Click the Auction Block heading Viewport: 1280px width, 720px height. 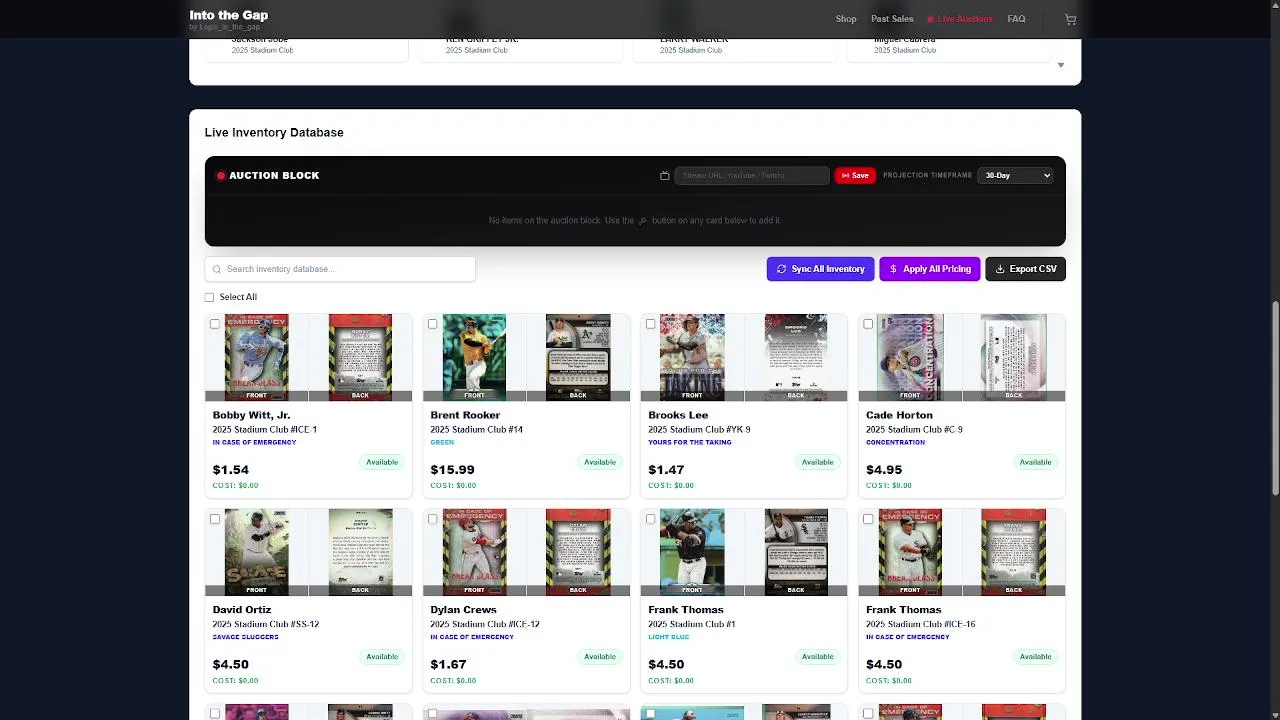coord(274,175)
